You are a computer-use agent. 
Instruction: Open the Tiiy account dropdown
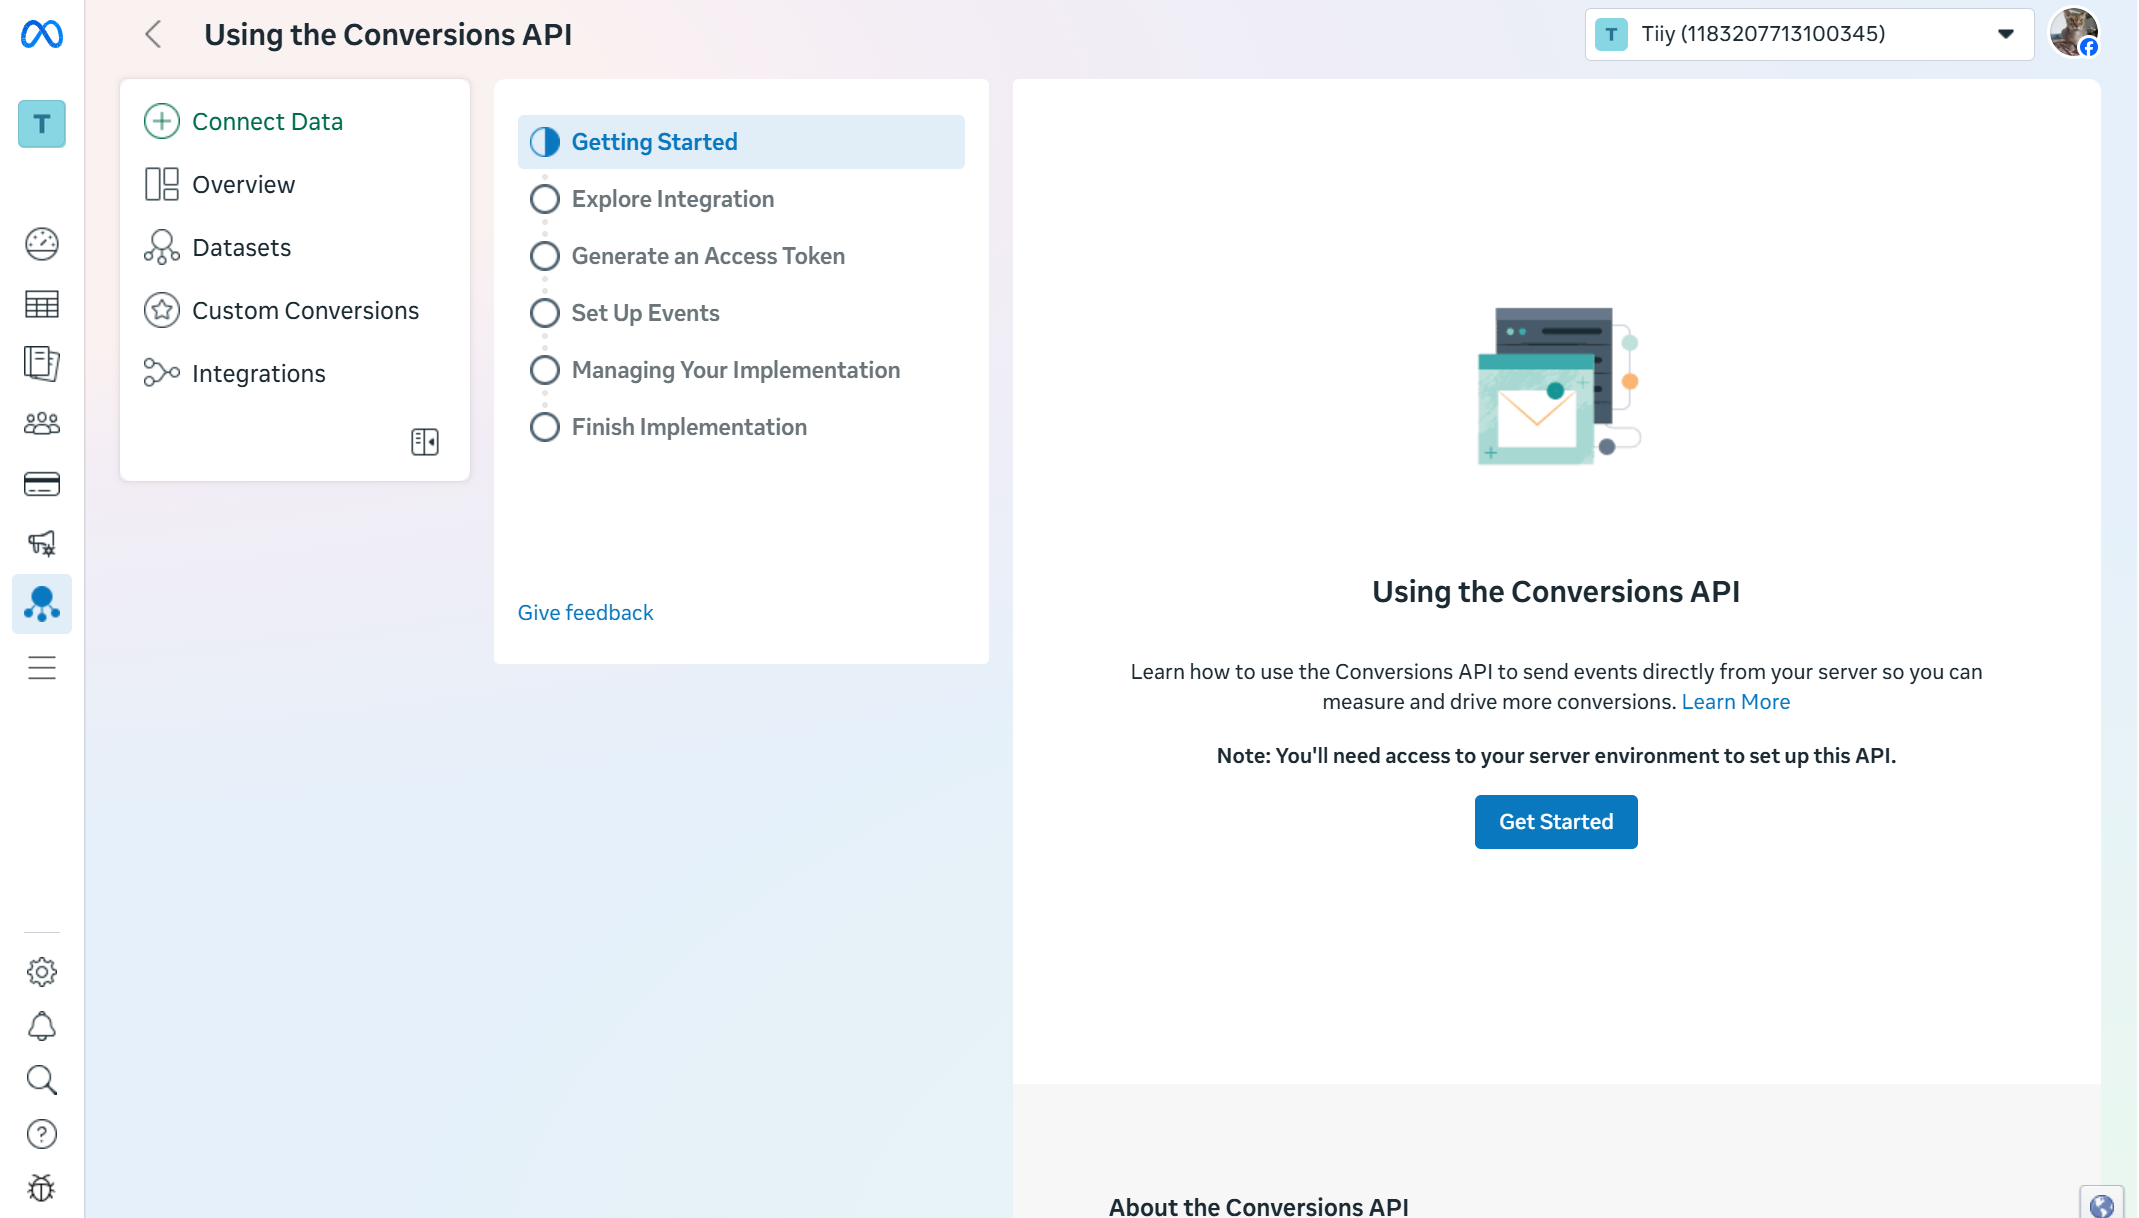(x=1808, y=34)
